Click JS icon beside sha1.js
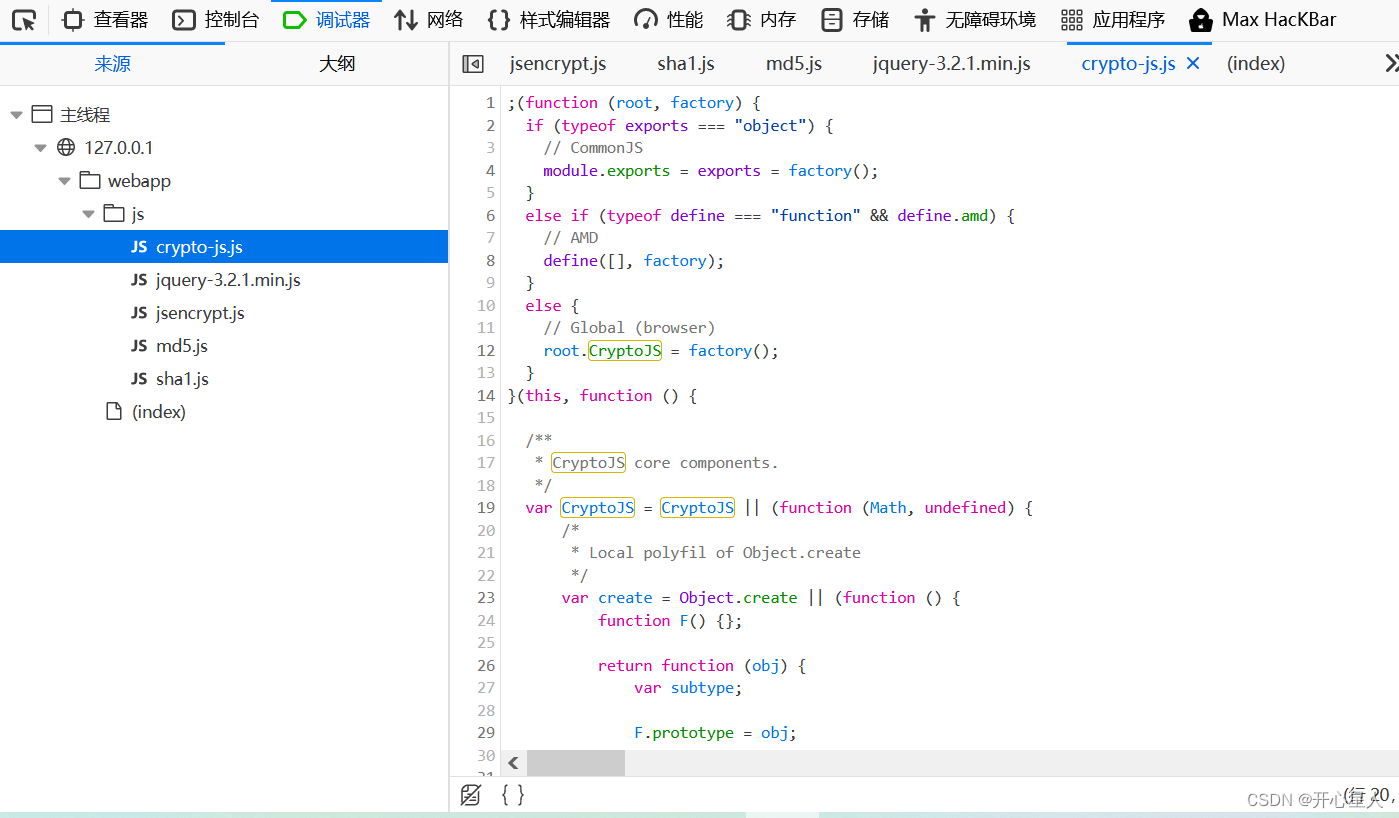The width and height of the screenshot is (1399, 818). coord(139,379)
